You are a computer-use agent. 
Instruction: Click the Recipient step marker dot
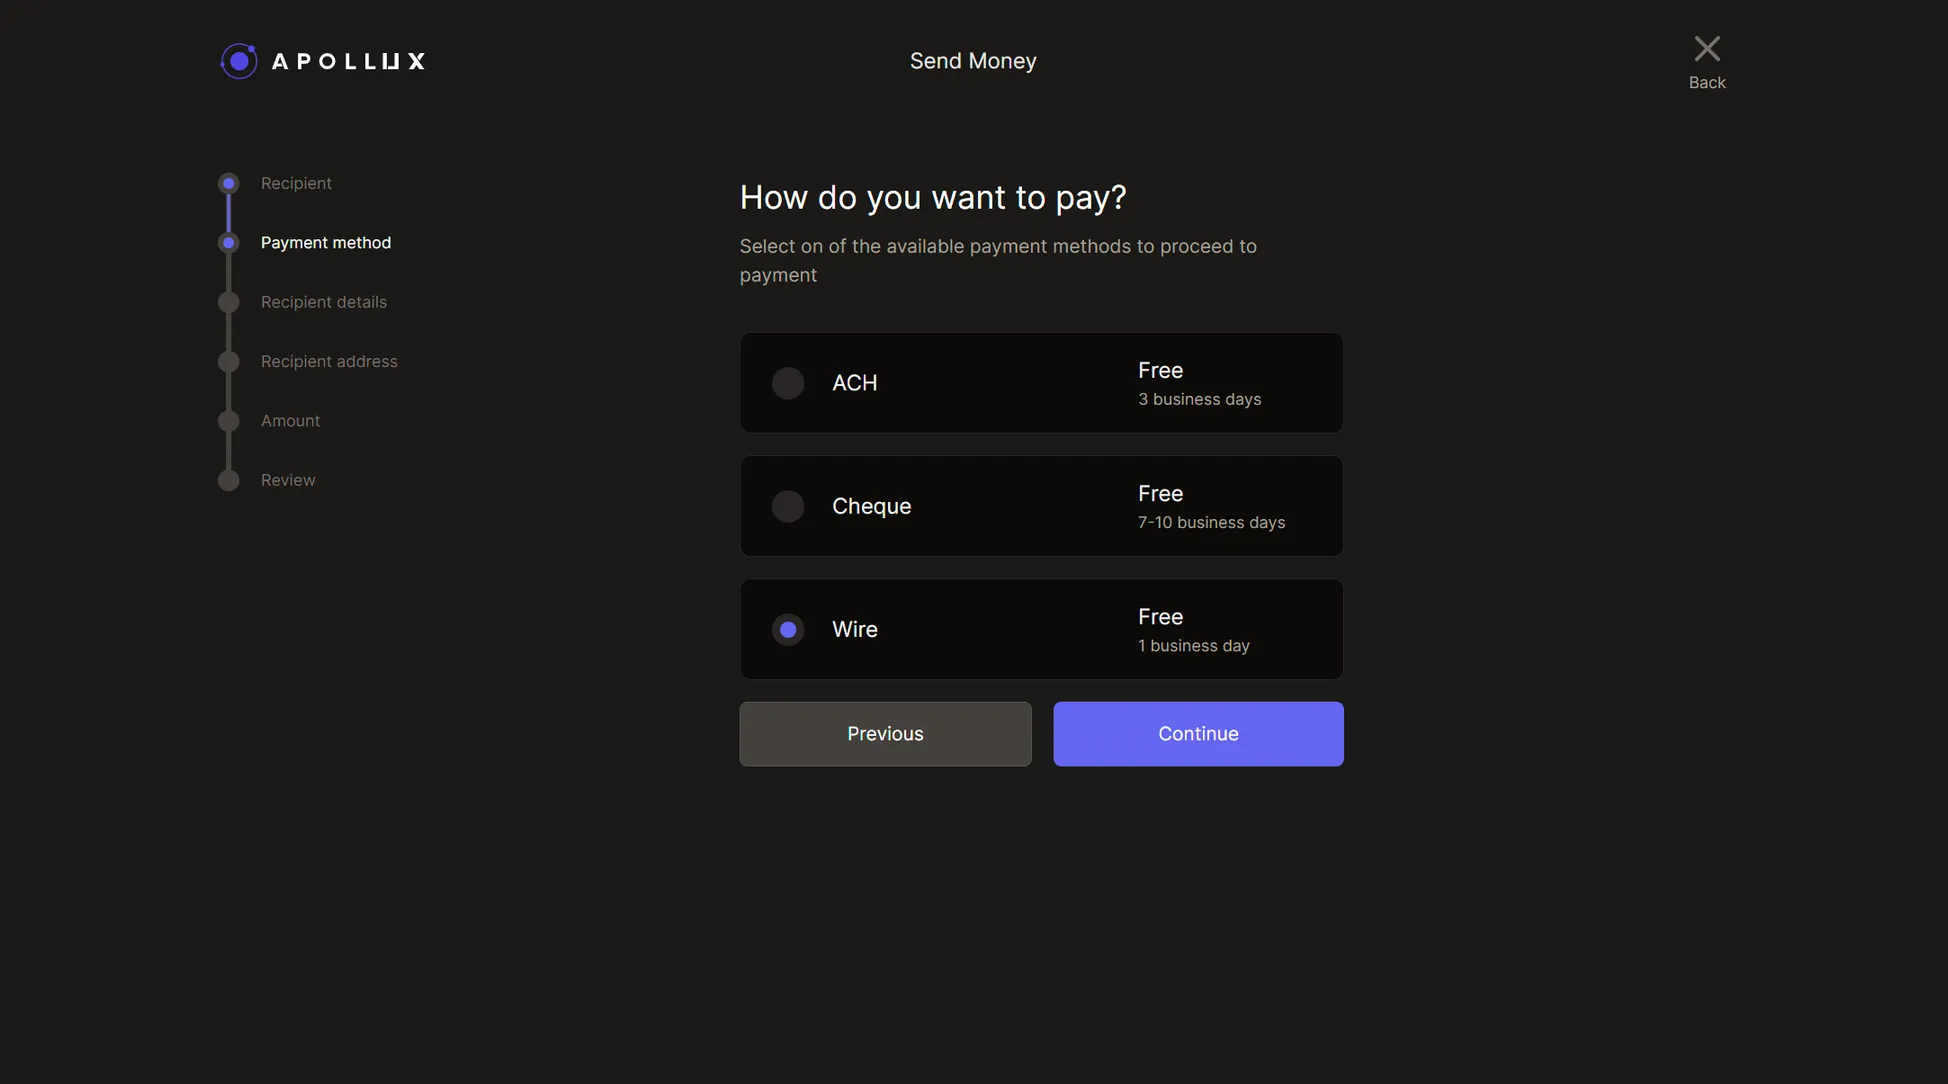(x=229, y=183)
